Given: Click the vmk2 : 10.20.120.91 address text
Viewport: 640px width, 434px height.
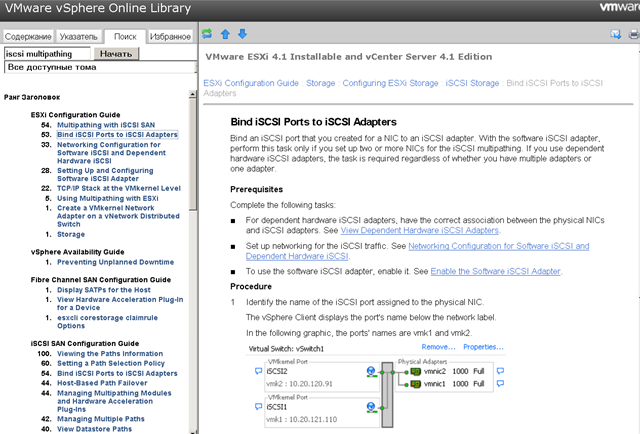Looking at the screenshot, I should (299, 384).
